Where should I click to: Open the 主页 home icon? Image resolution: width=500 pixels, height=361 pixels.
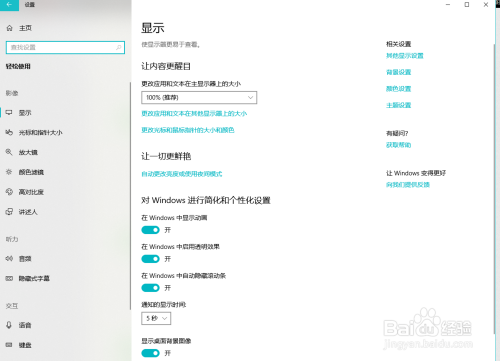click(x=9, y=28)
